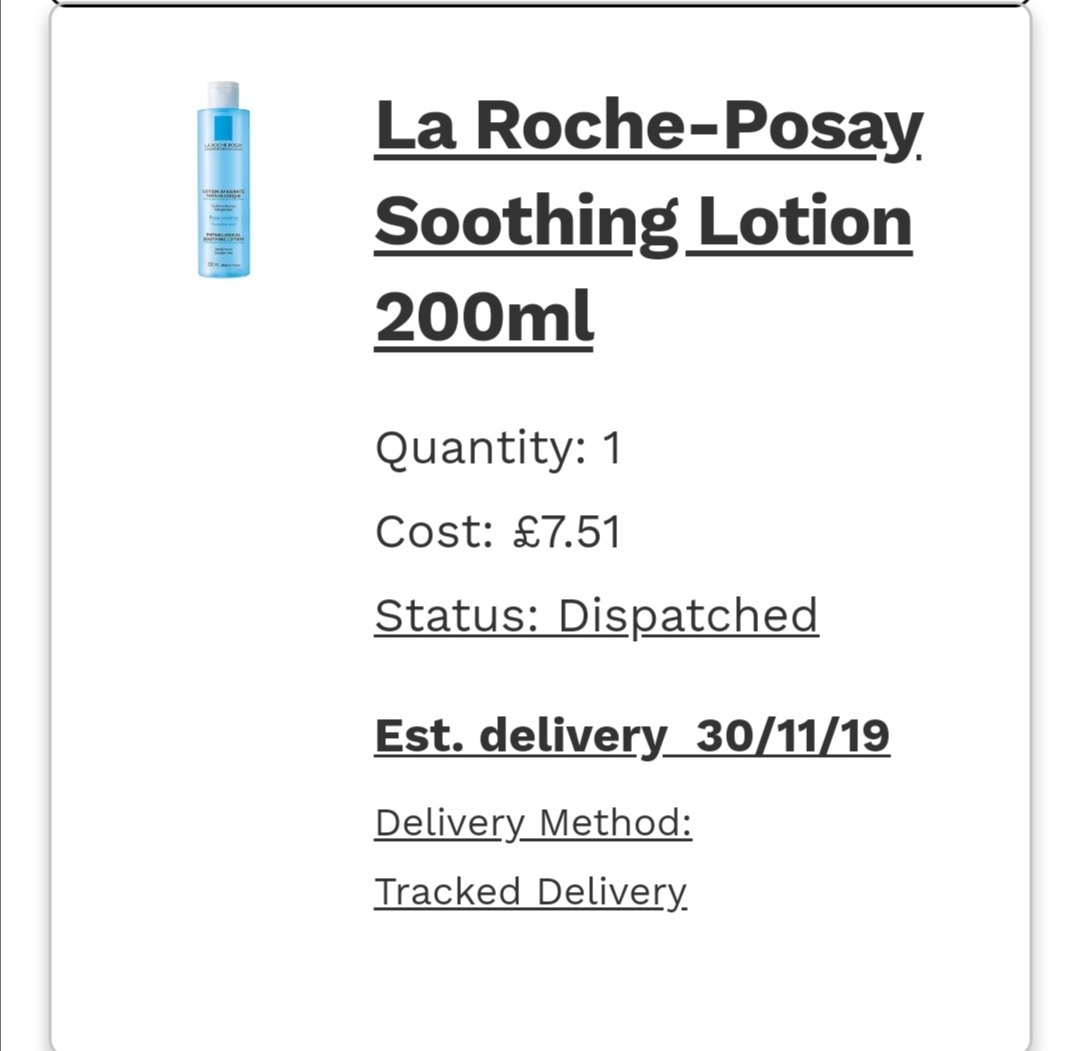
Task: Click the word "Delivery" in "Delivery Method:"
Action: (449, 824)
